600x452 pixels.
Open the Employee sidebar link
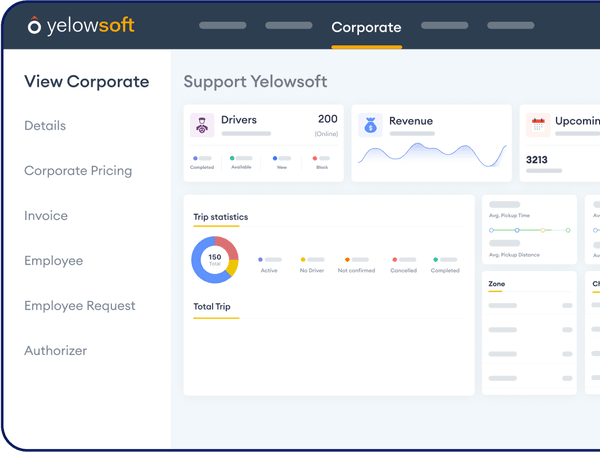(54, 261)
